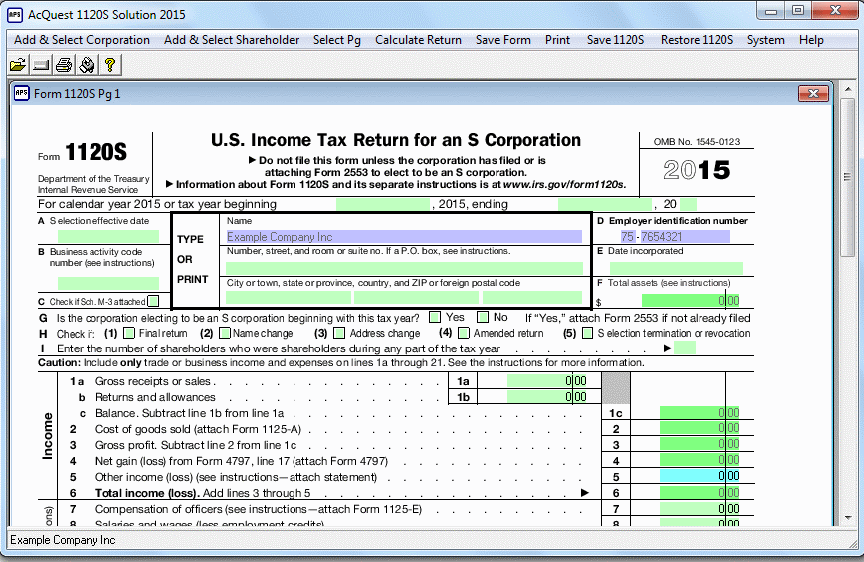The width and height of the screenshot is (864, 562).
Task: Open the Help menu
Action: 811,40
